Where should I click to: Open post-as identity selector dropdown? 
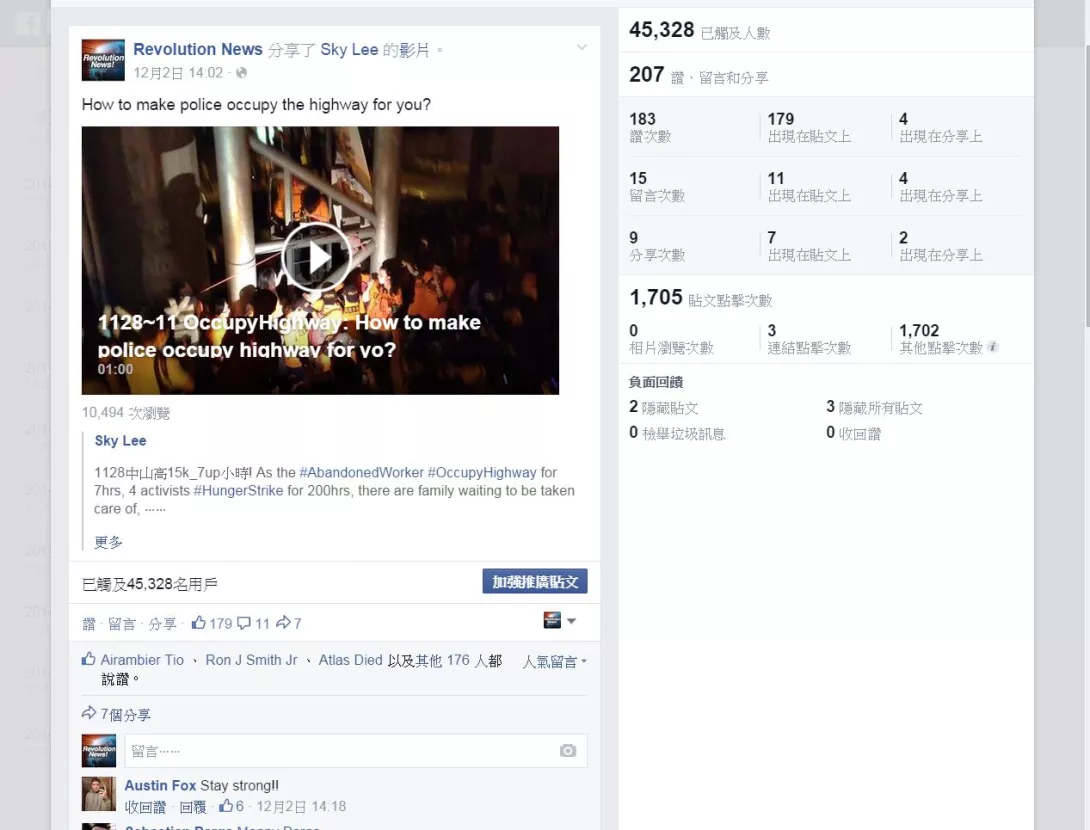560,620
